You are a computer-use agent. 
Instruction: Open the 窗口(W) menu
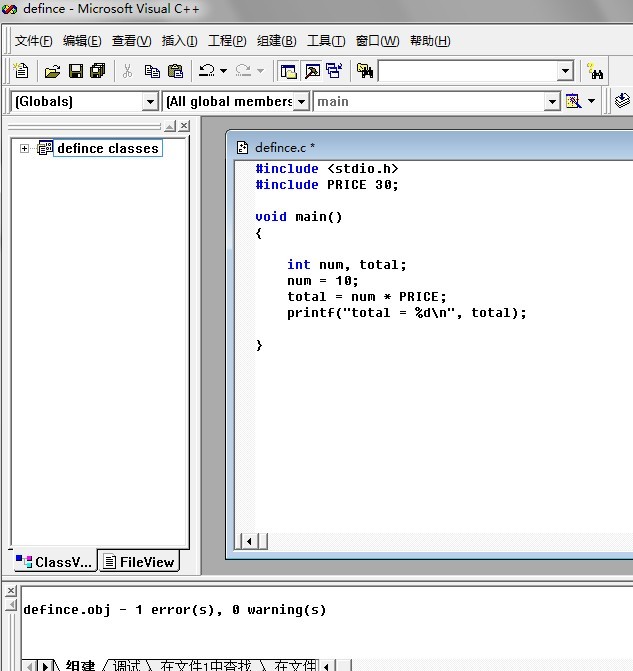[377, 41]
